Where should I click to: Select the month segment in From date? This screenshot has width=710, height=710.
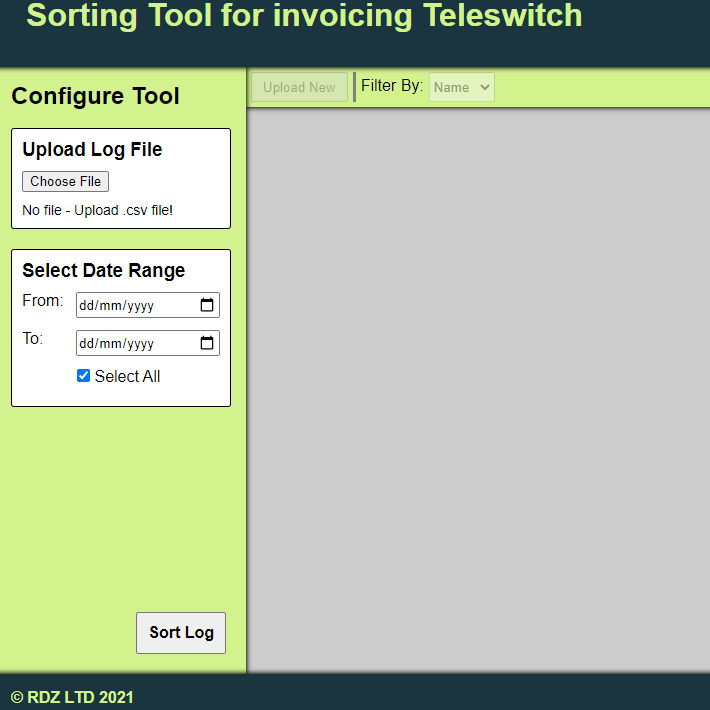110,306
